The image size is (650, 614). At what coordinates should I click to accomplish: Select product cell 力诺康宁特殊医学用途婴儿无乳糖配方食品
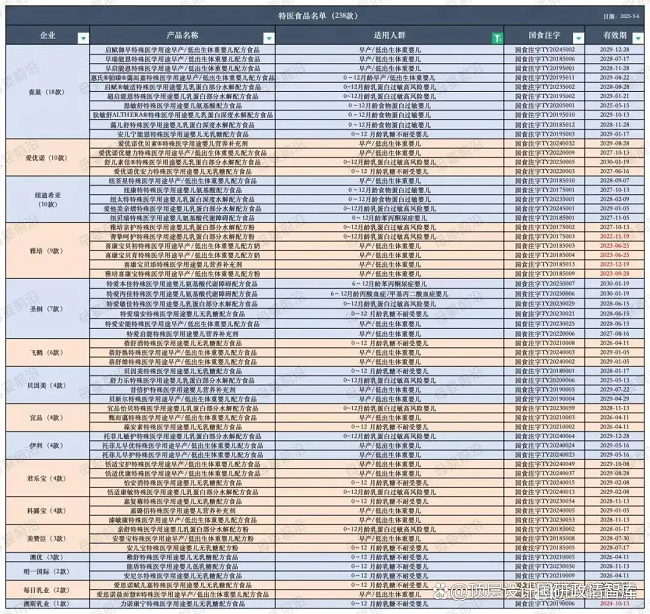click(182, 604)
